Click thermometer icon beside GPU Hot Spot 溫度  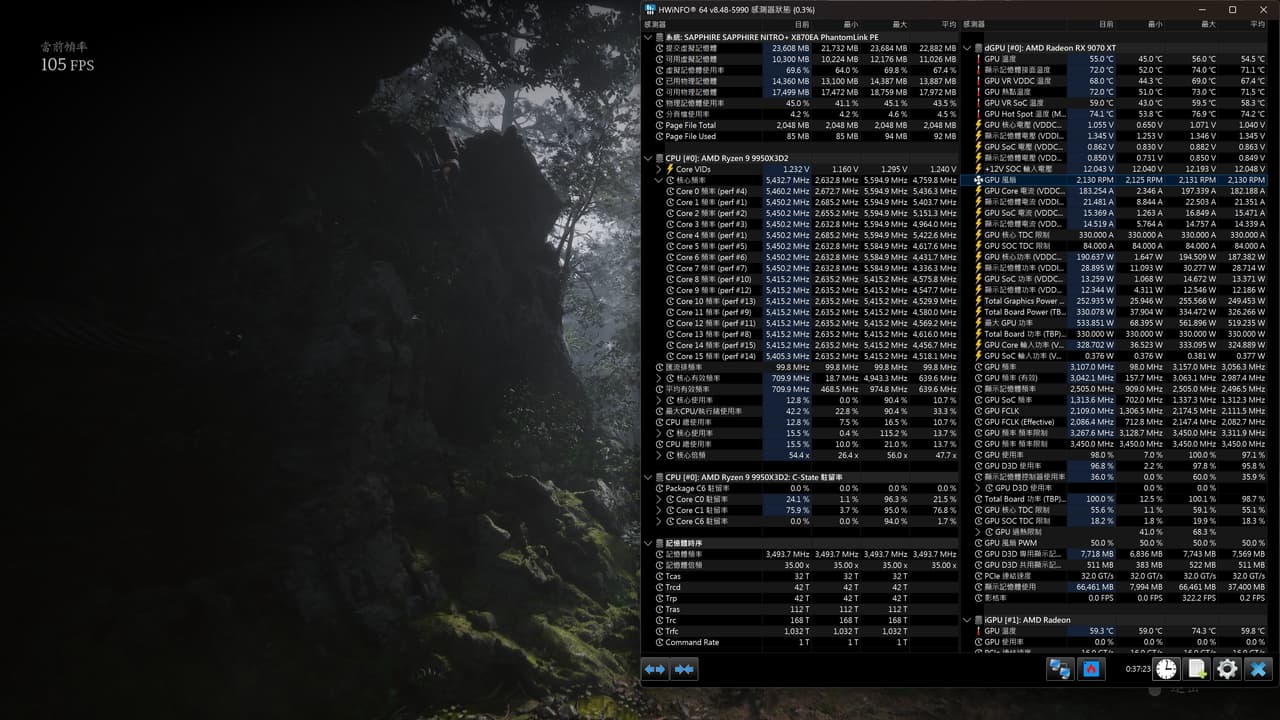coord(978,114)
